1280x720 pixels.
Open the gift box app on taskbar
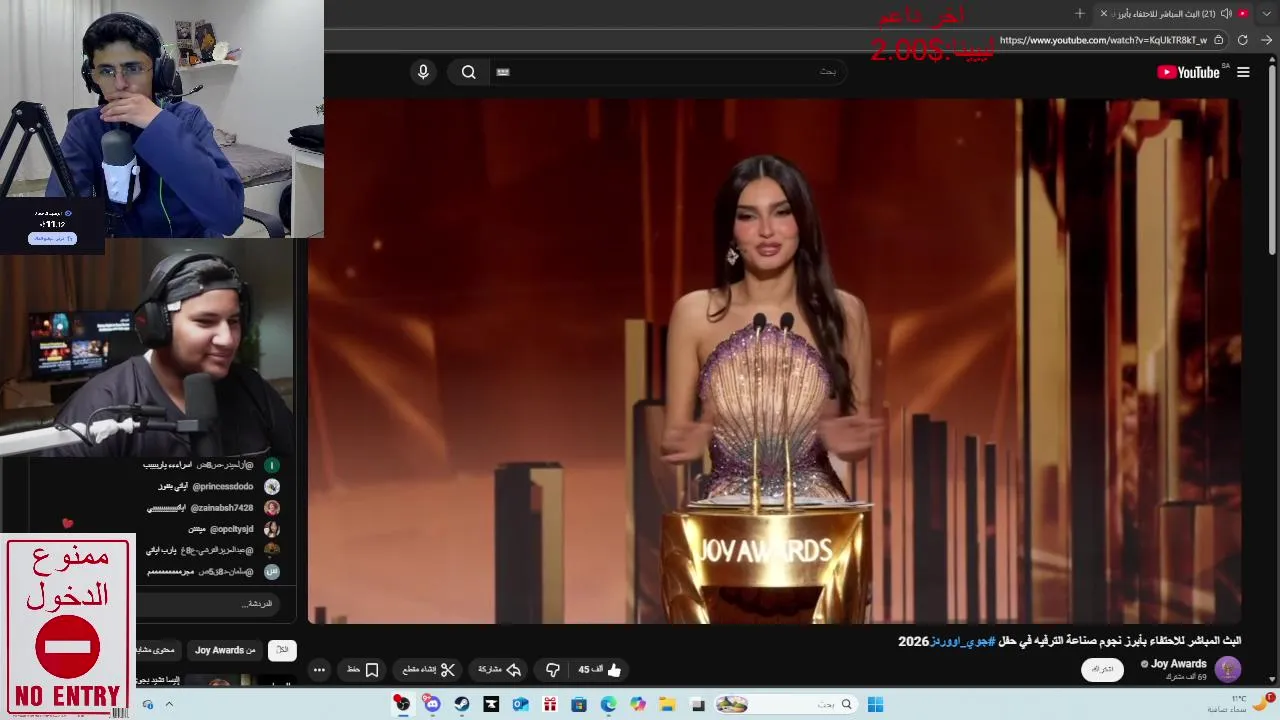[x=550, y=704]
